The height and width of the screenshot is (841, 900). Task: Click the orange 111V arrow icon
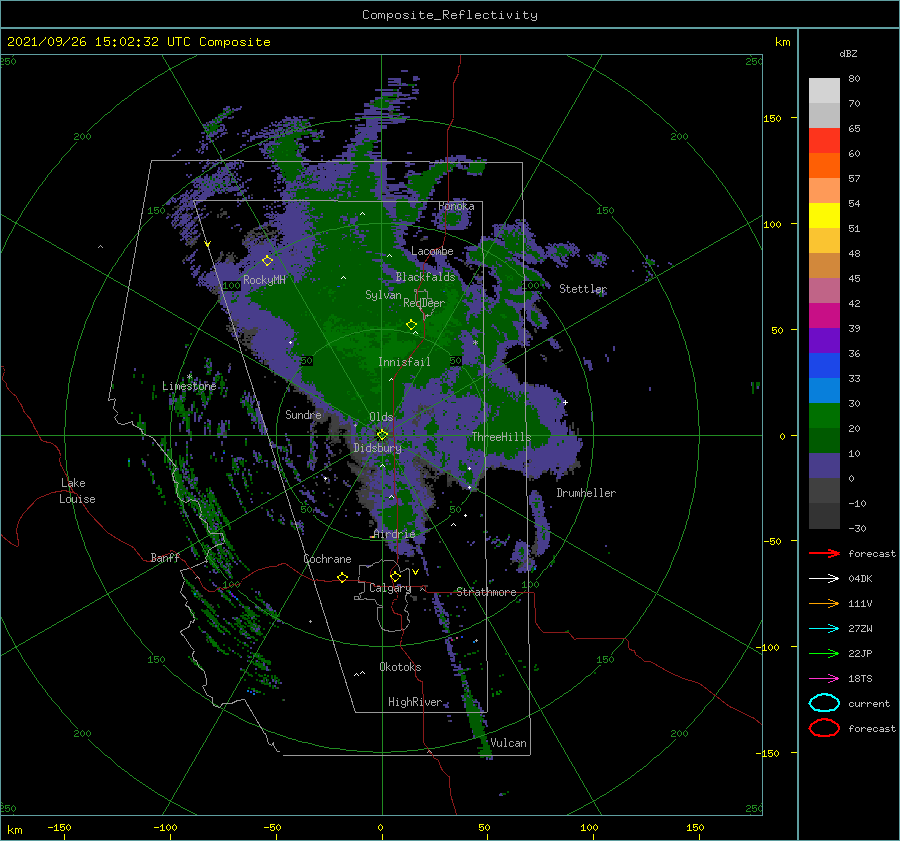(824, 603)
